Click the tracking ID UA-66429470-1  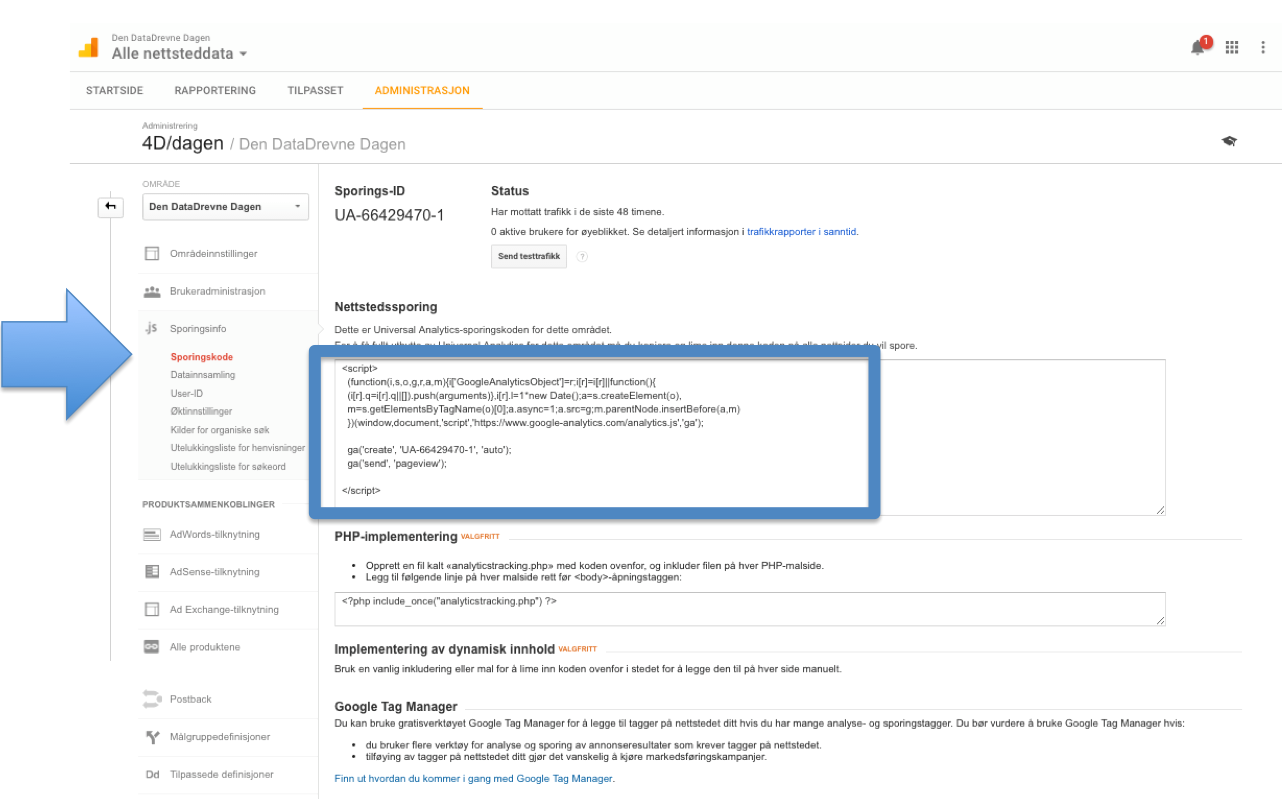coord(389,215)
